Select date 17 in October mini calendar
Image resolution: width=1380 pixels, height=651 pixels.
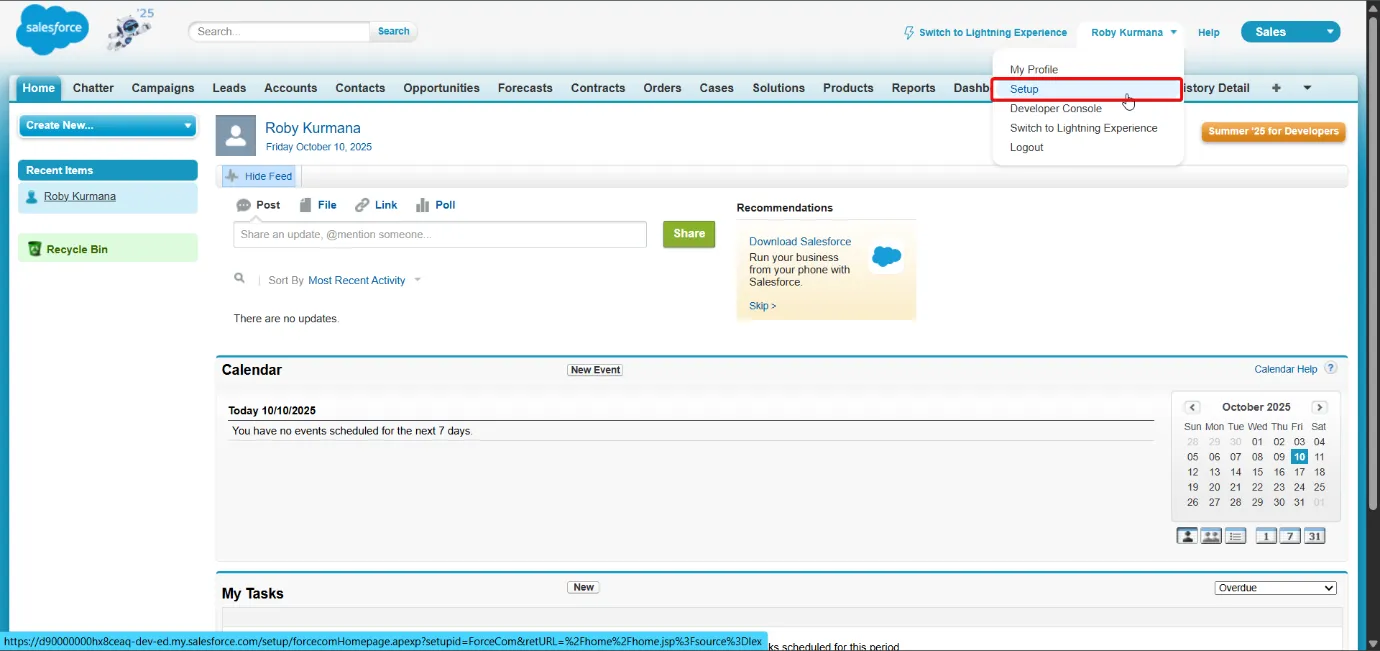coord(1299,472)
